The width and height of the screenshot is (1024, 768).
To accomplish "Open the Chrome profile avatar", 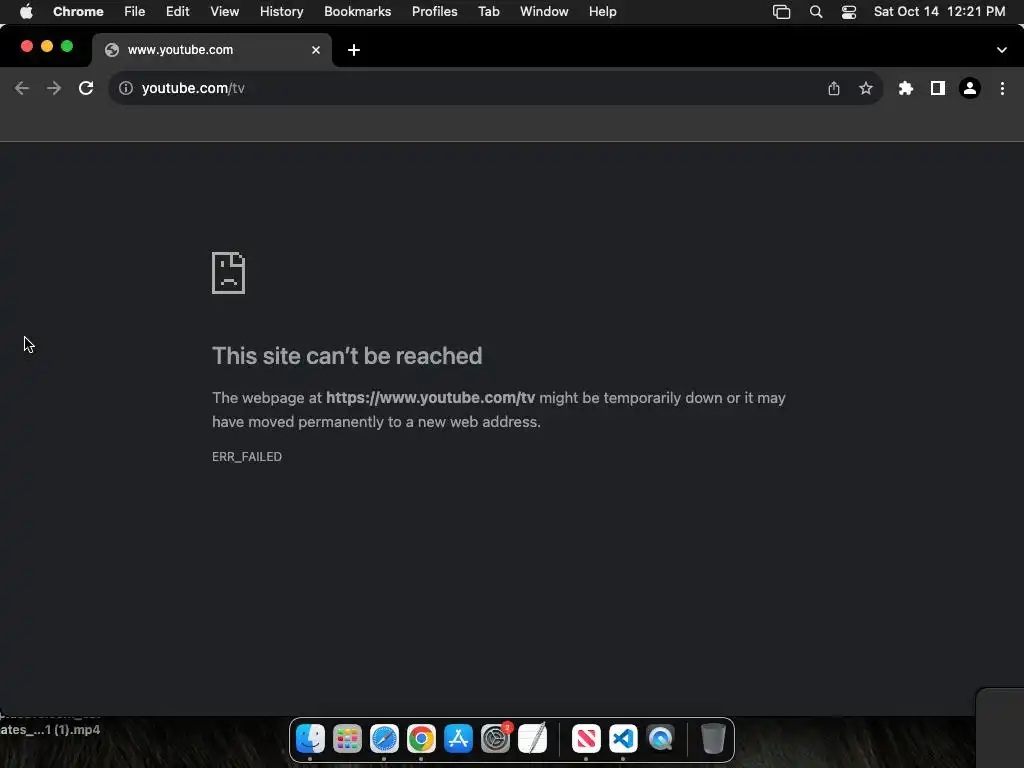I will (969, 88).
